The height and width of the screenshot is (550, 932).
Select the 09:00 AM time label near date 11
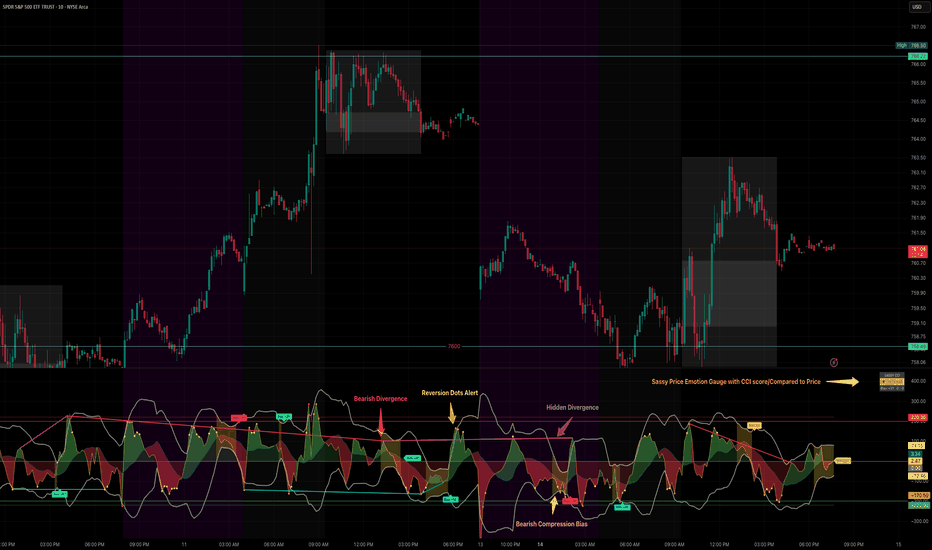coord(319,544)
